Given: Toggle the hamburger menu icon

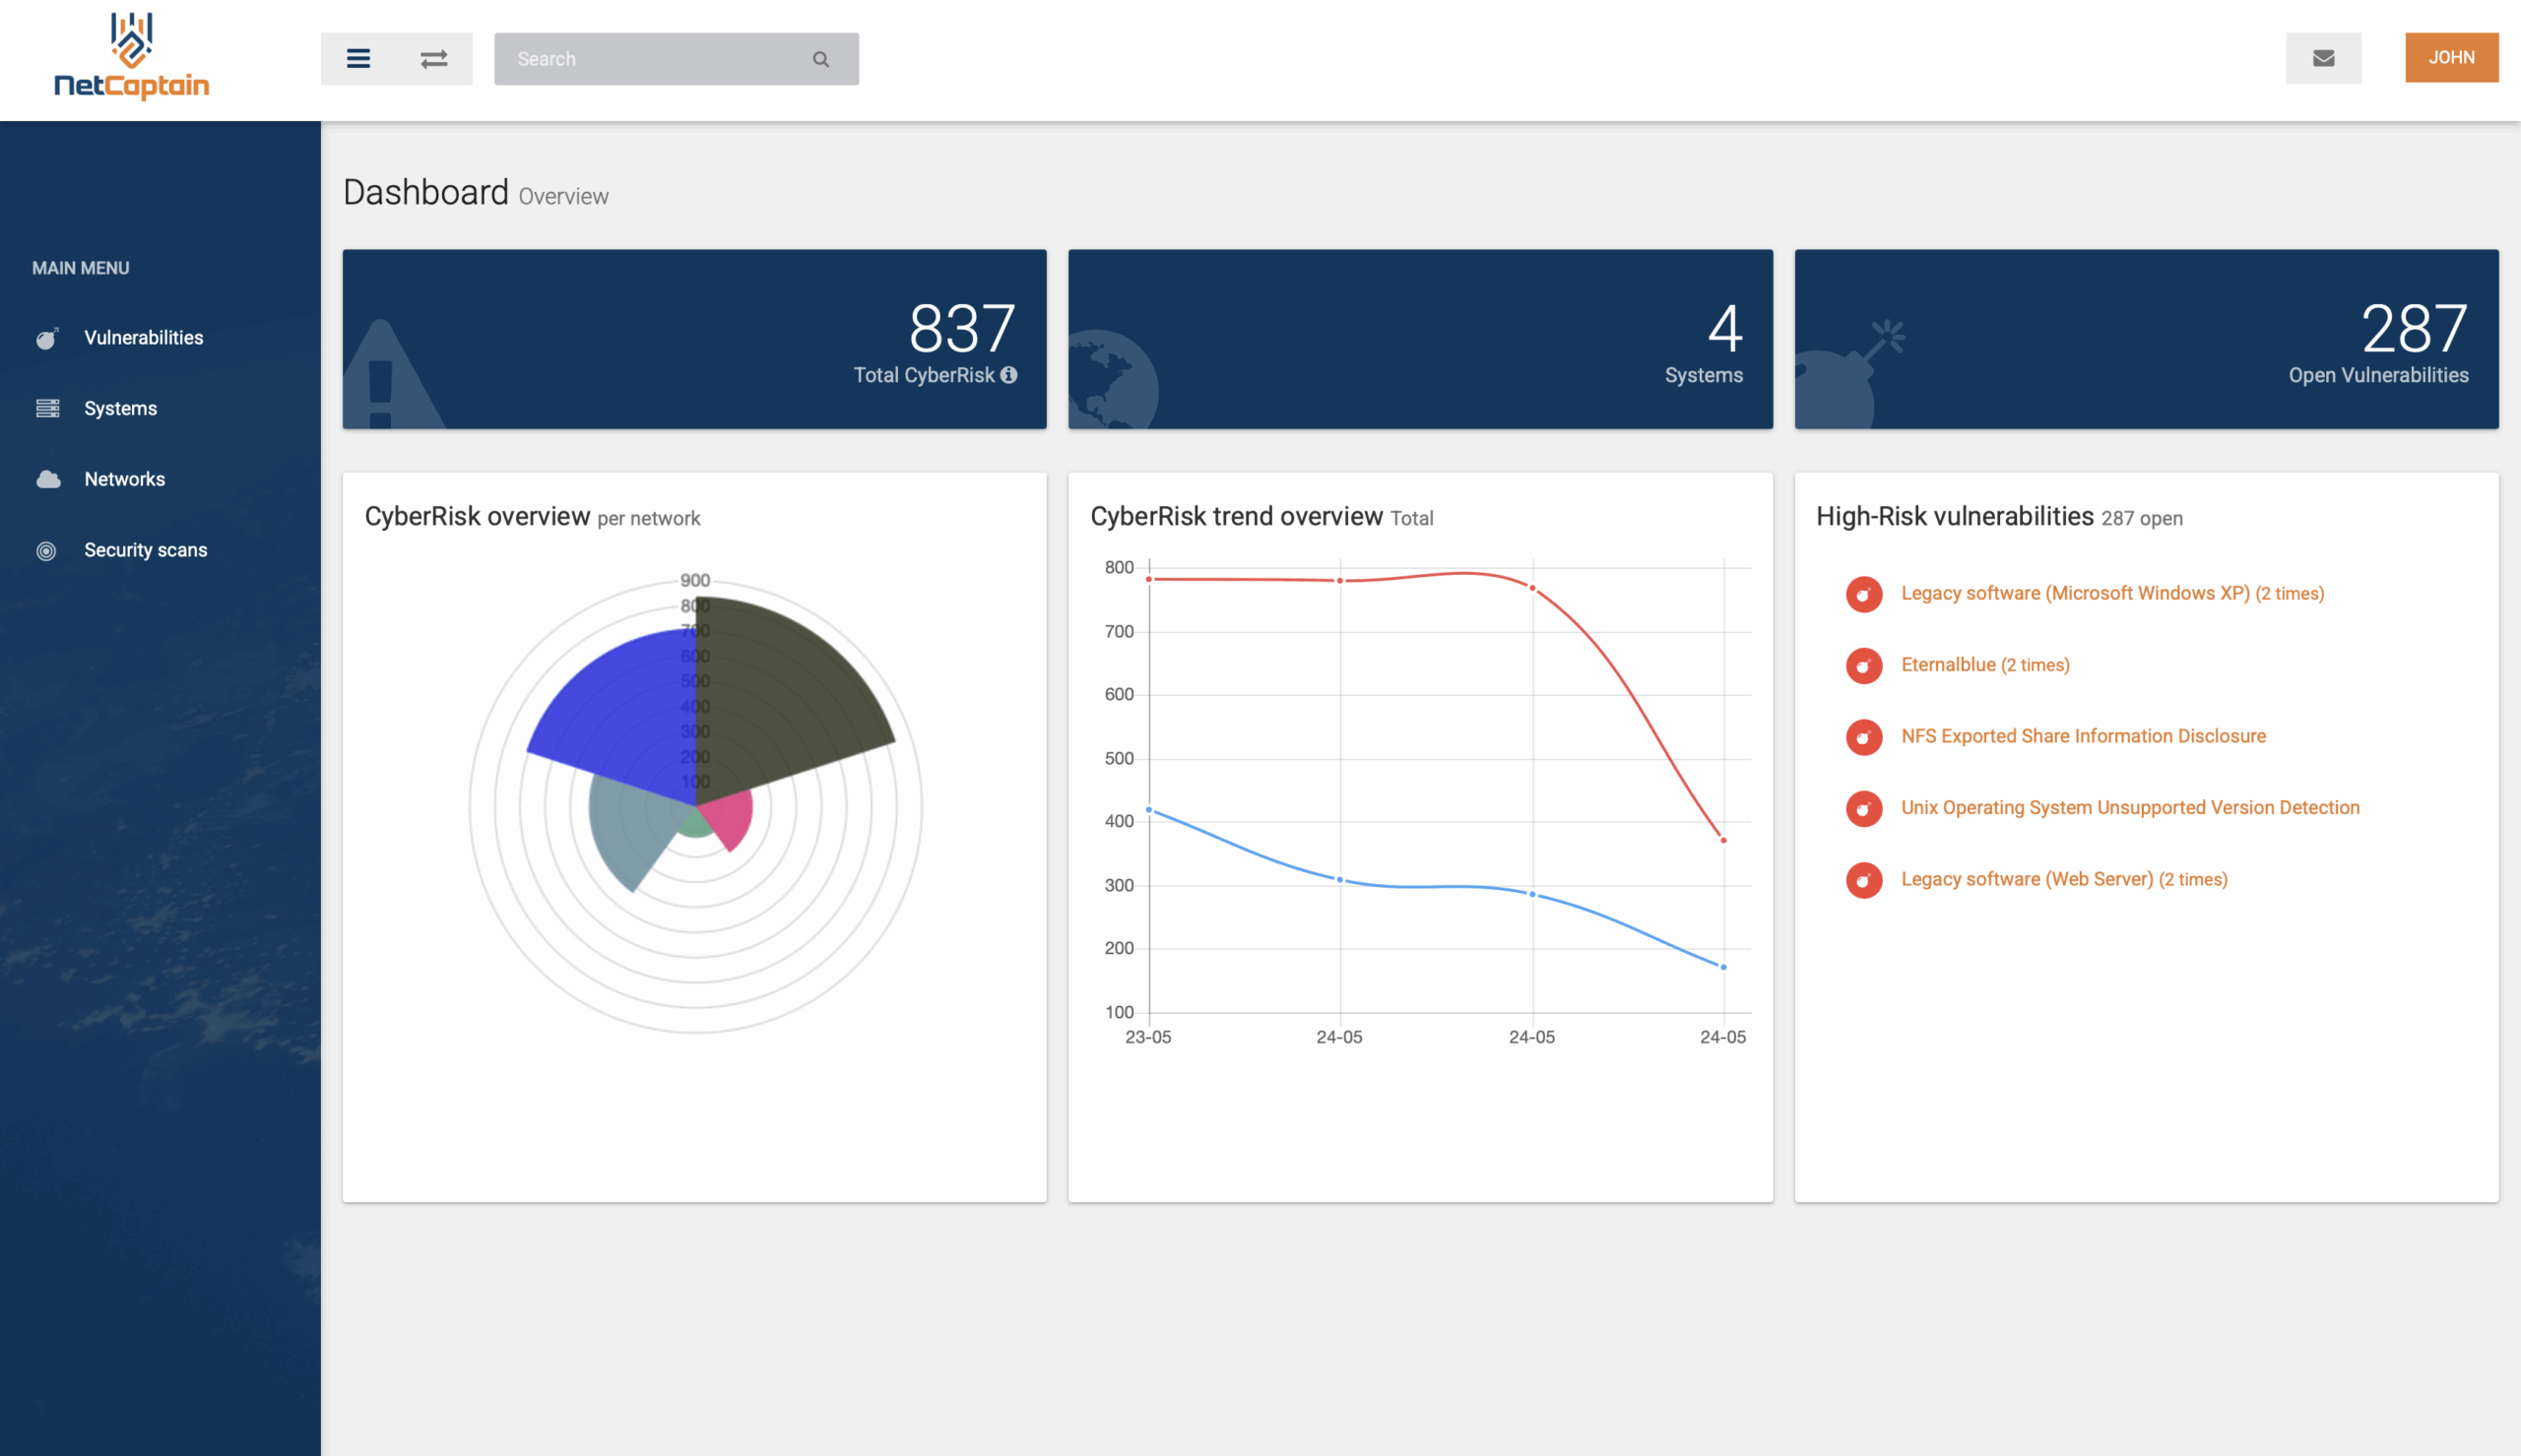Looking at the screenshot, I should pyautogui.click(x=358, y=59).
